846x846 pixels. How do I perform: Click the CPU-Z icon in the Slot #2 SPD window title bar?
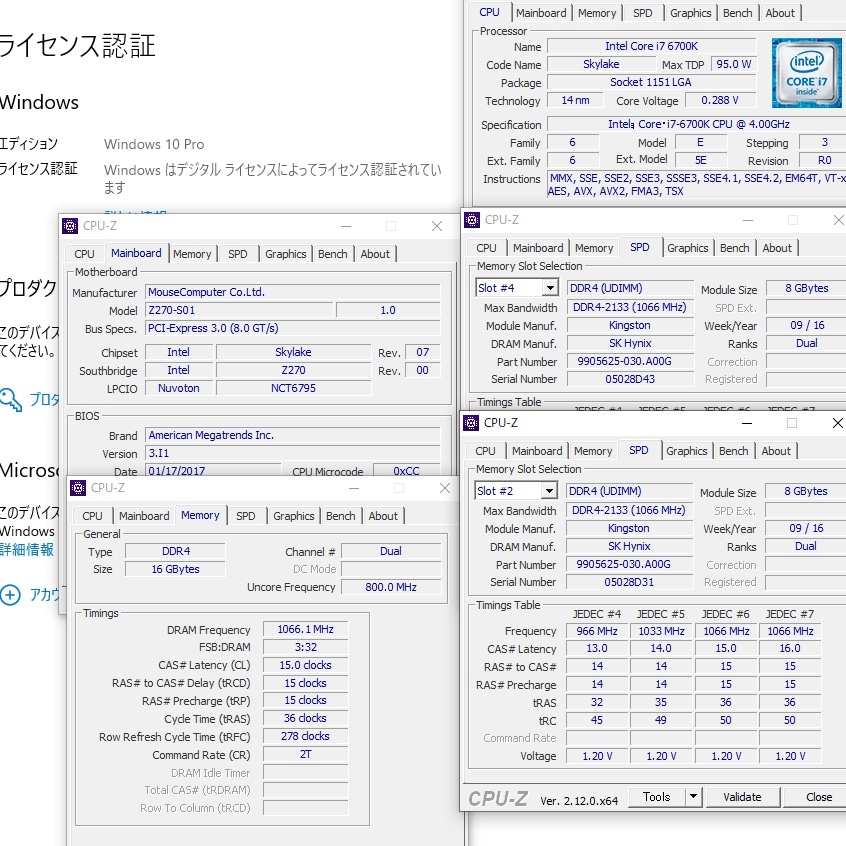(471, 423)
